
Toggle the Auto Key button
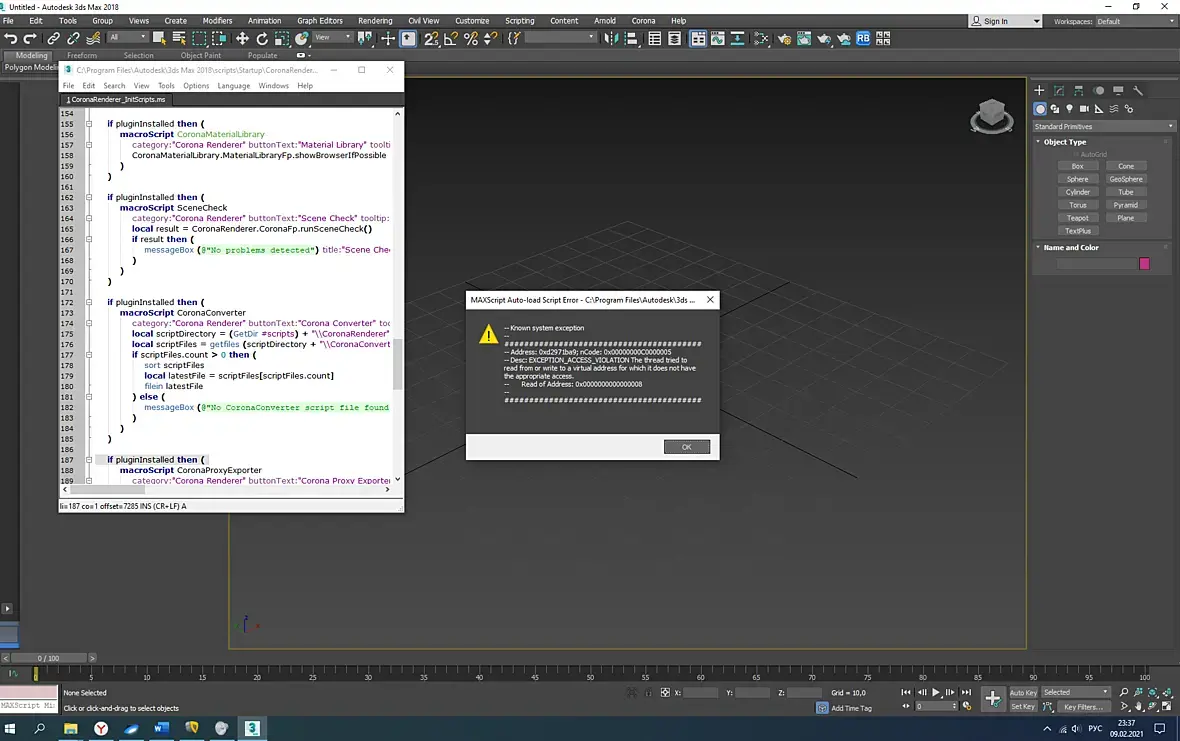pos(1023,692)
